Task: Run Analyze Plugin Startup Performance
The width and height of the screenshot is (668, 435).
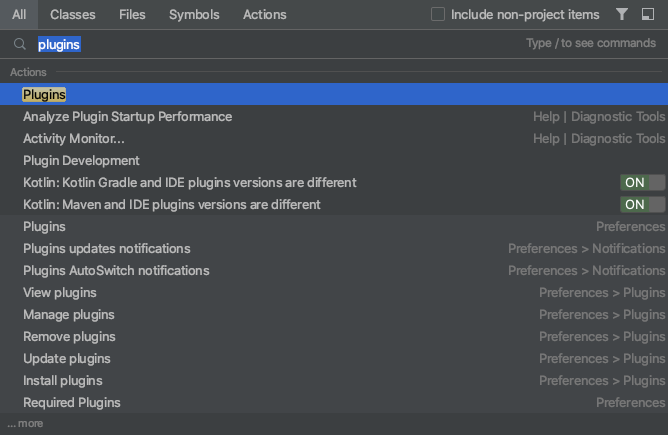Action: point(127,117)
